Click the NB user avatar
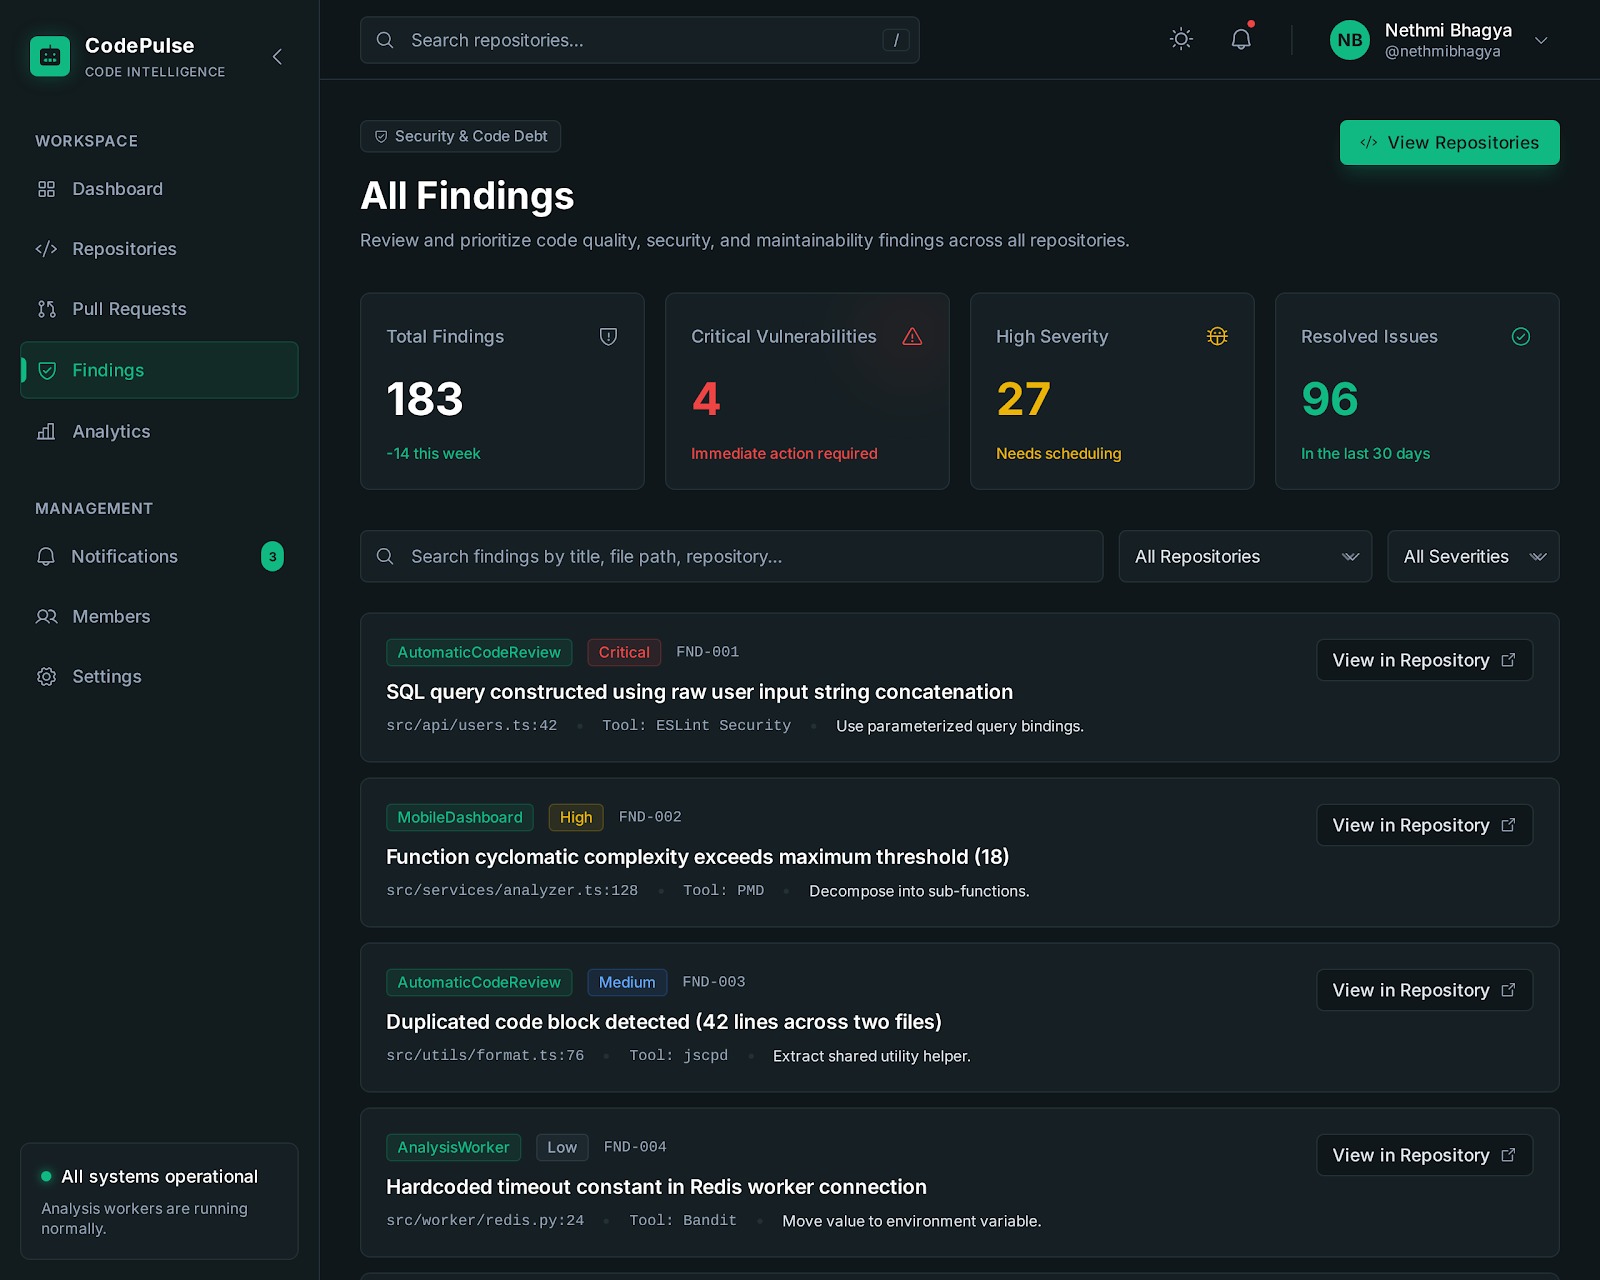 click(1350, 40)
